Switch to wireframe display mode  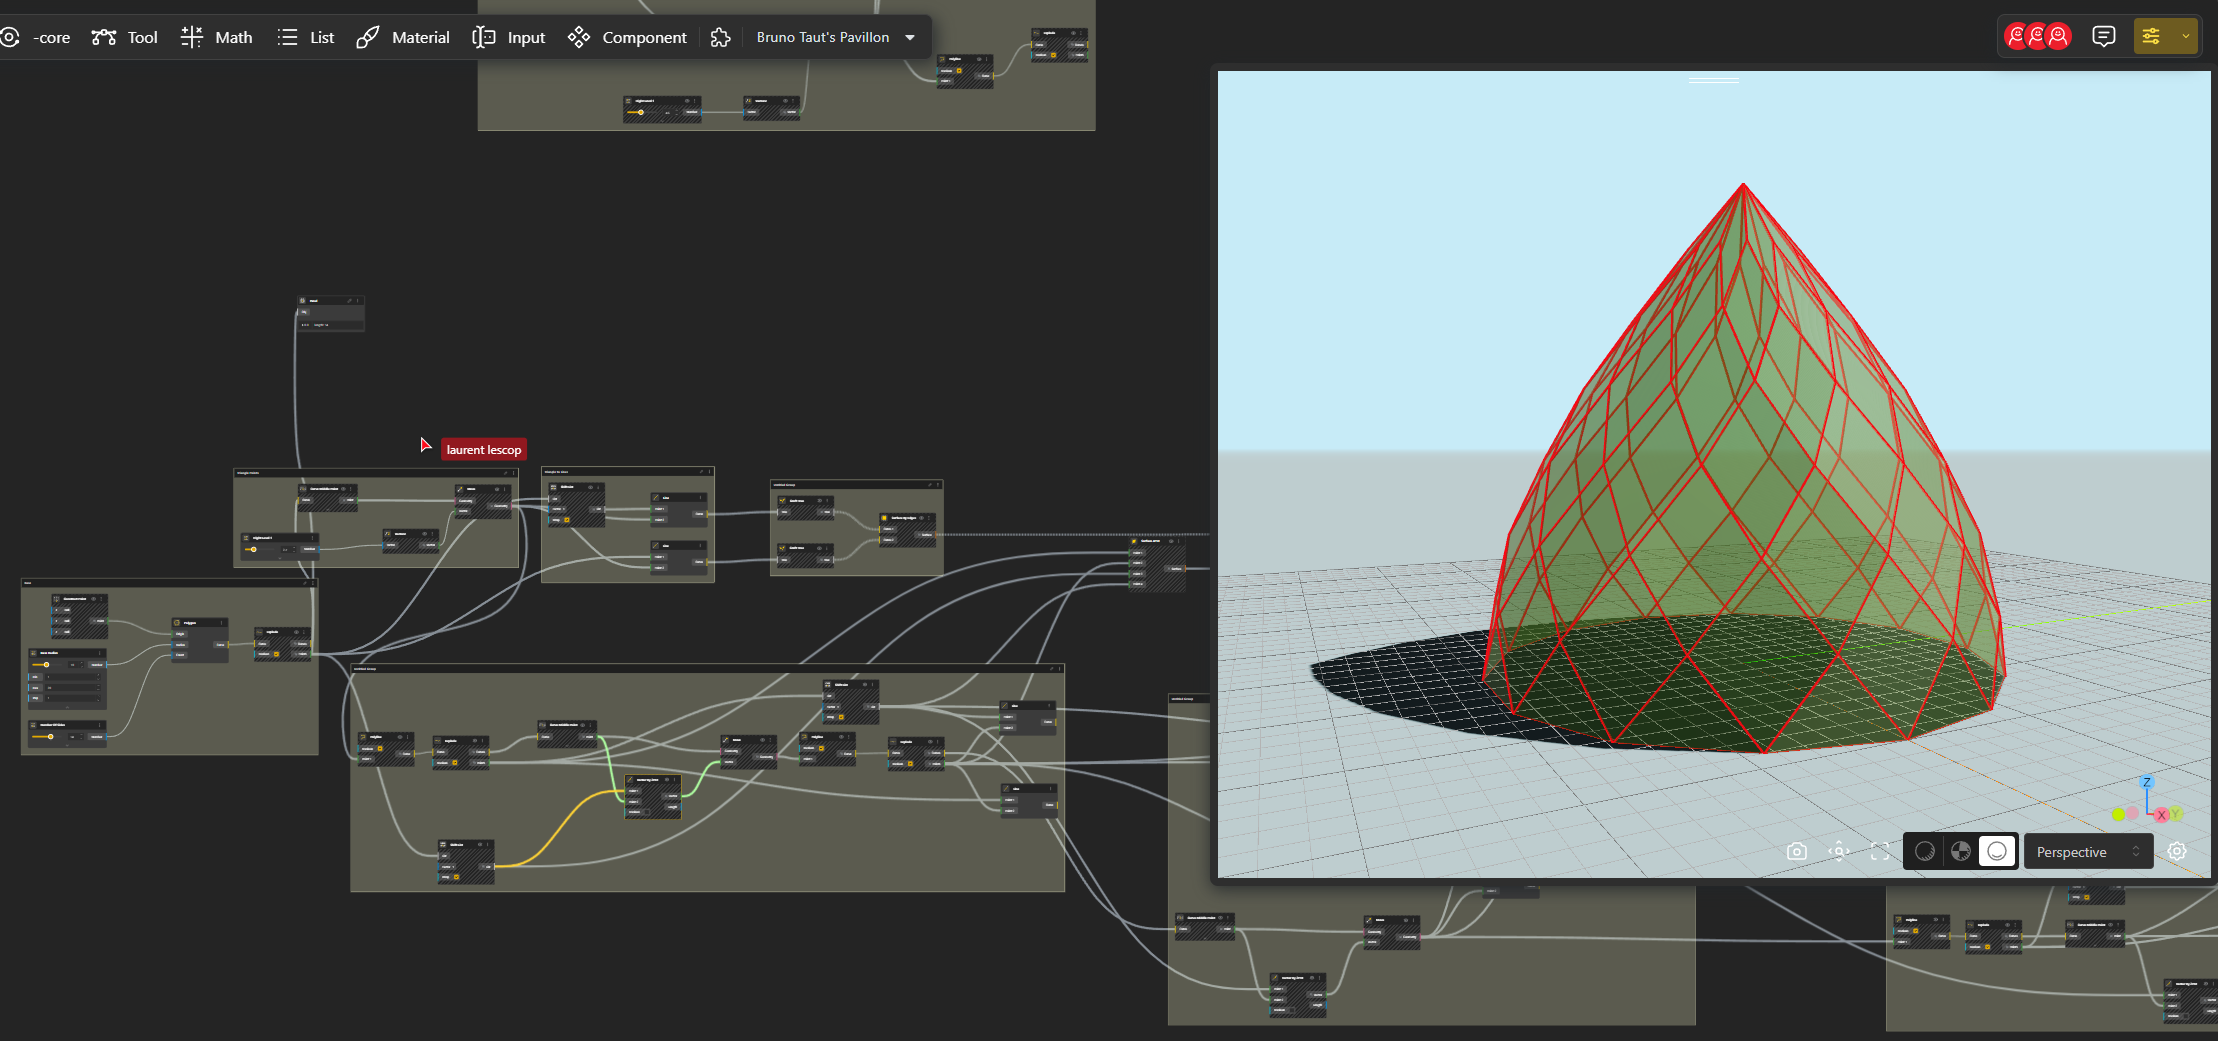coord(1924,851)
